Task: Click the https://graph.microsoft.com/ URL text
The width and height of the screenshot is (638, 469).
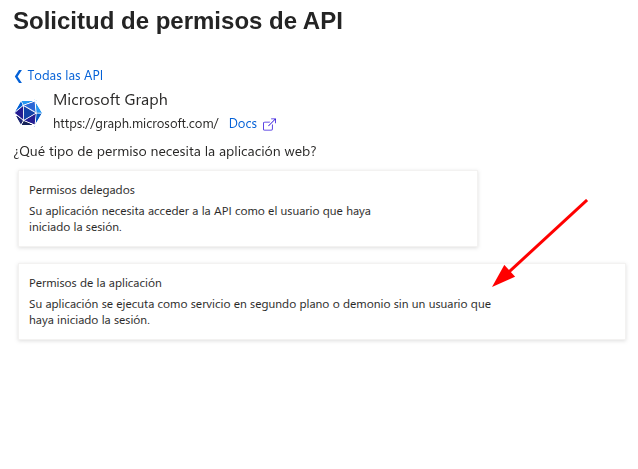Action: coord(136,124)
